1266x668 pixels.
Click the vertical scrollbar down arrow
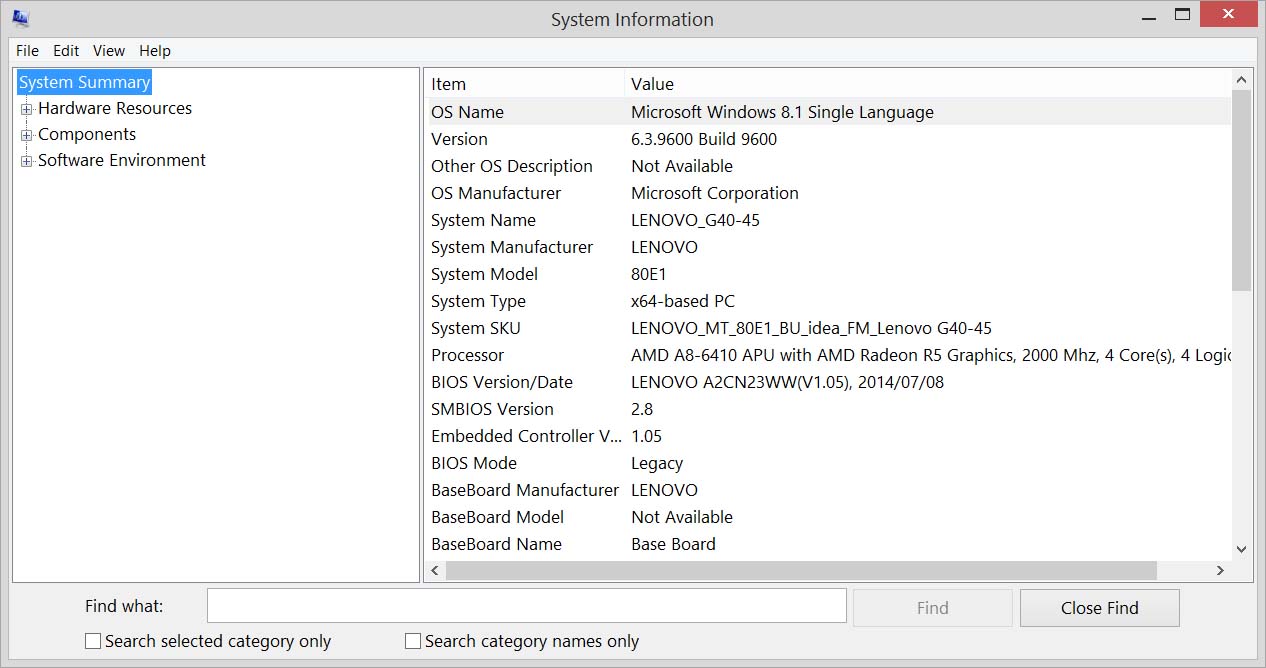click(x=1241, y=549)
